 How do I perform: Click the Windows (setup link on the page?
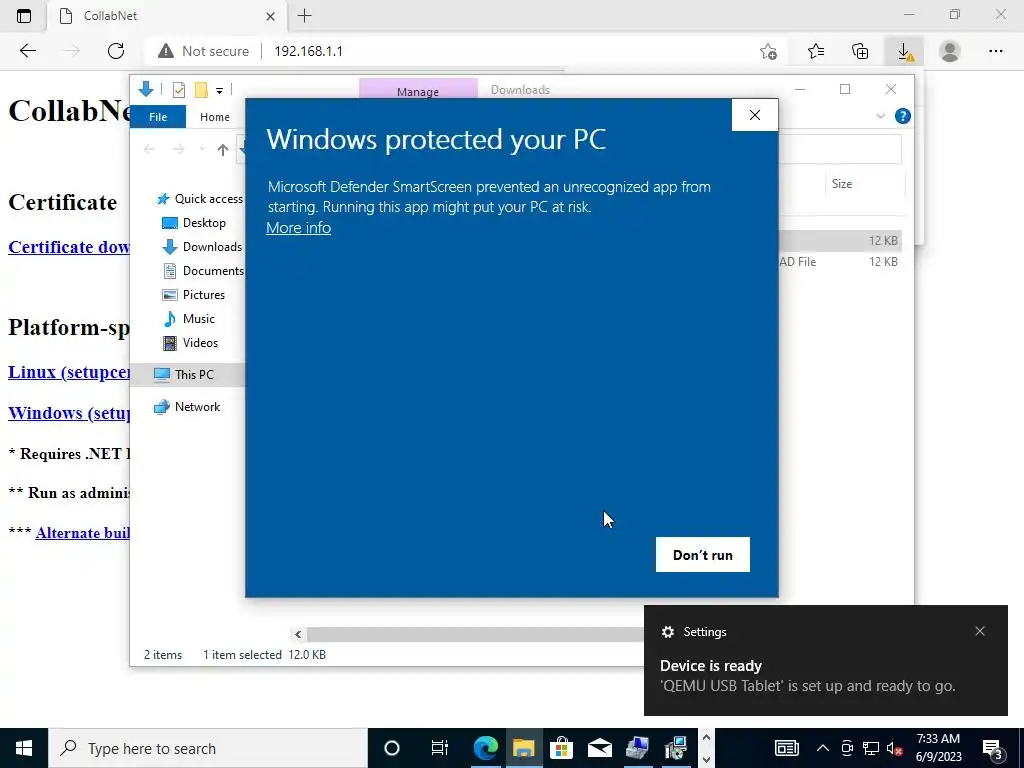[69, 413]
